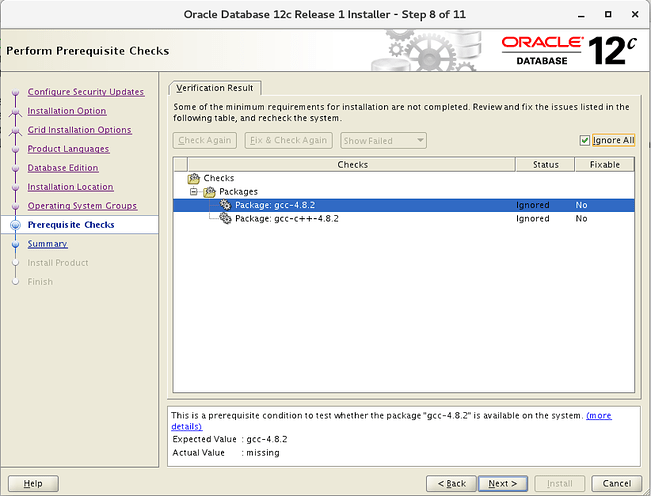Click the Cancel button
The image size is (651, 496).
pyautogui.click(x=617, y=484)
